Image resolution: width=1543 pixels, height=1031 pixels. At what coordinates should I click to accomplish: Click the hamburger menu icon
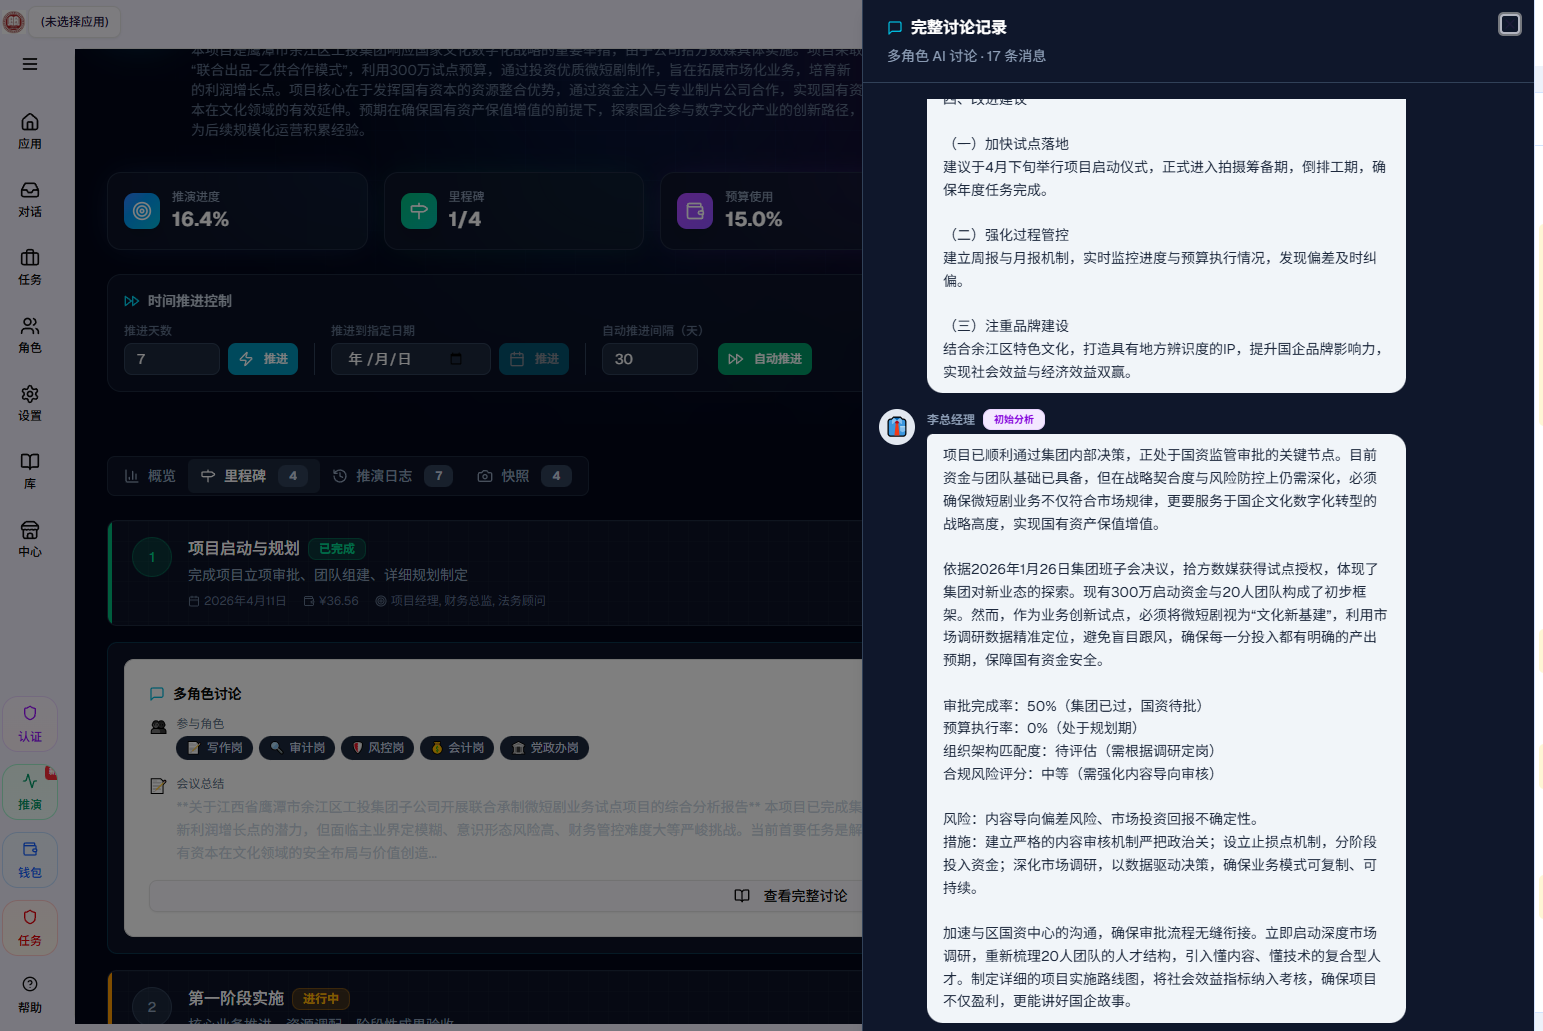coord(30,64)
